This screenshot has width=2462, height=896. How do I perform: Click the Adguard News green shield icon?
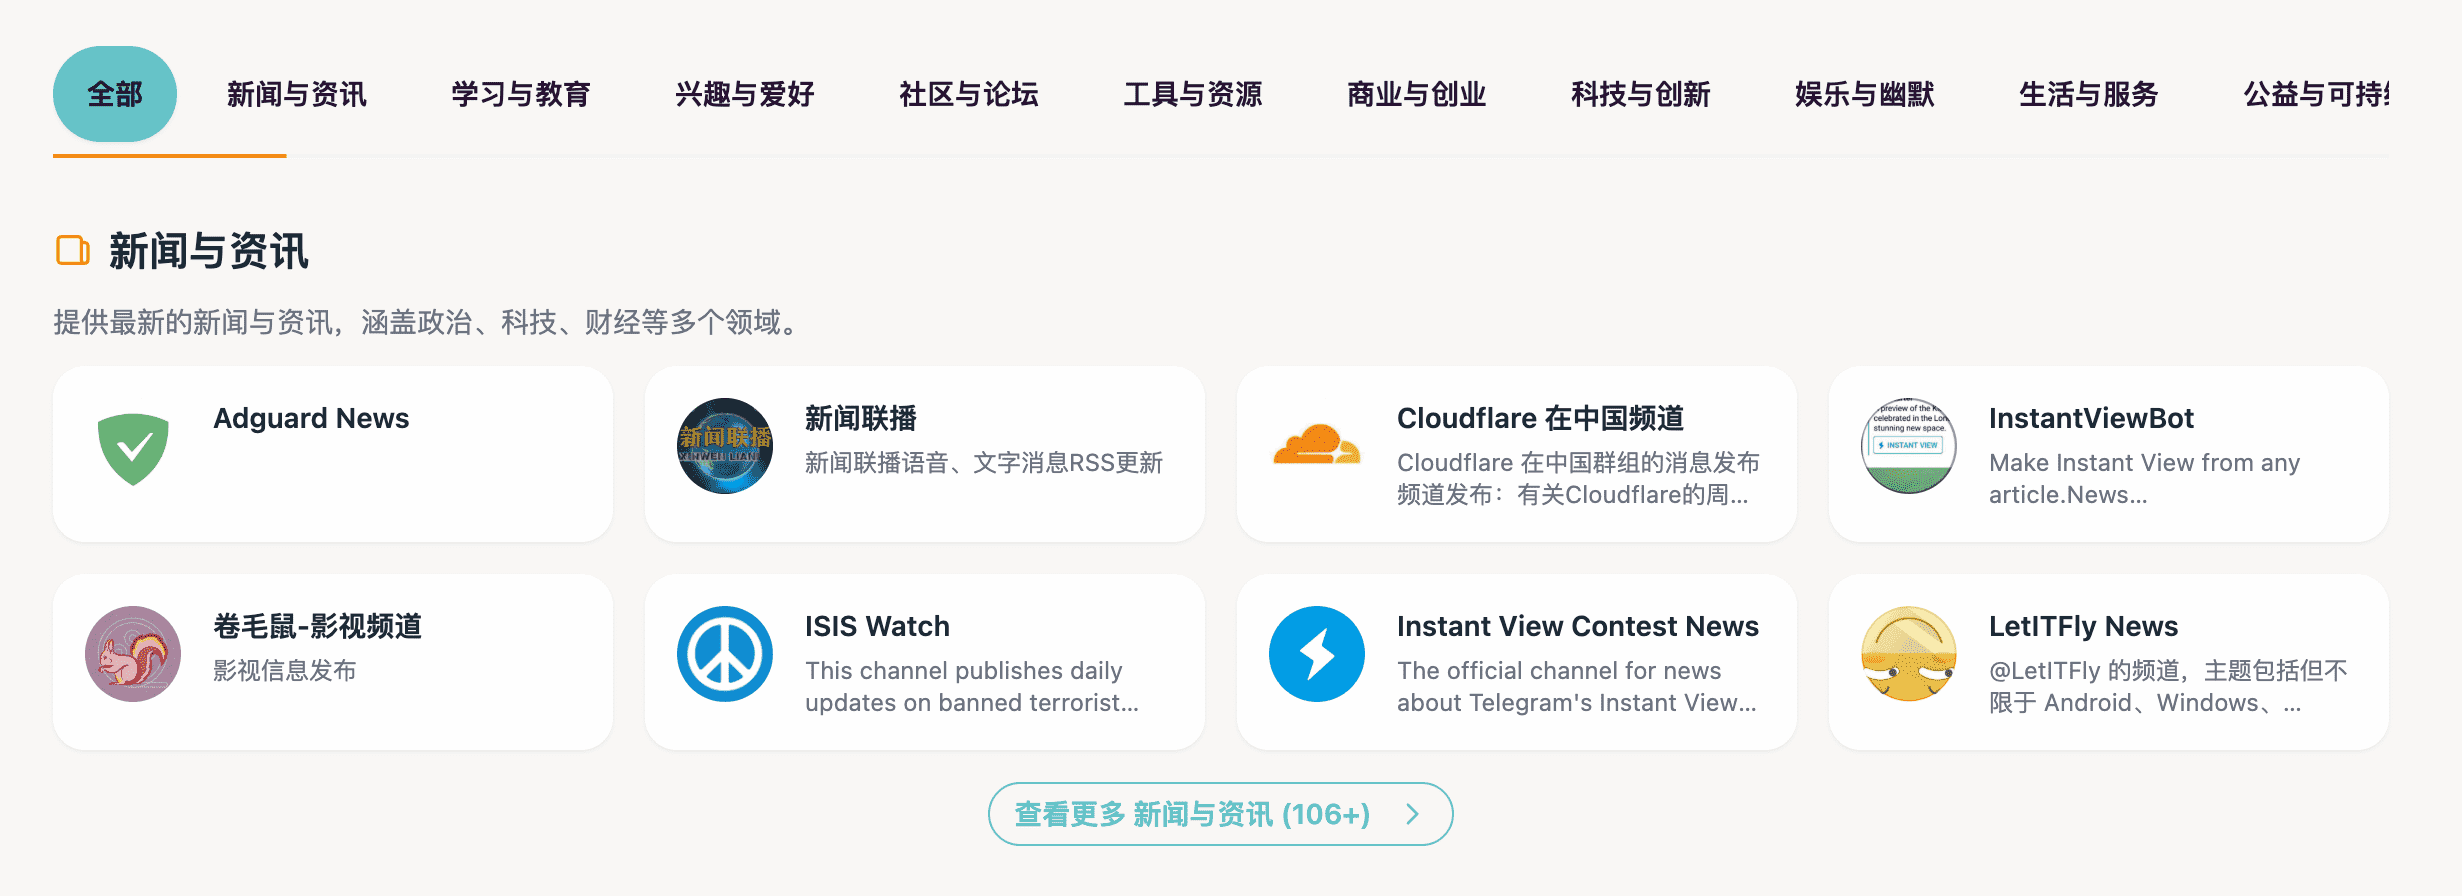[133, 448]
